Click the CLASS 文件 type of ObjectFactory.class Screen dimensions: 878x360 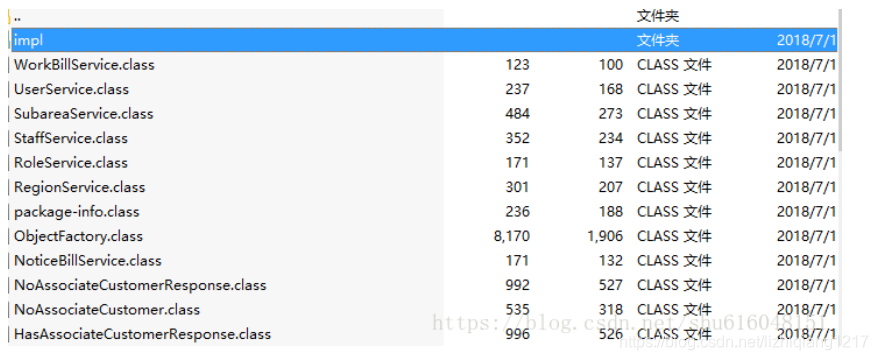click(x=674, y=237)
